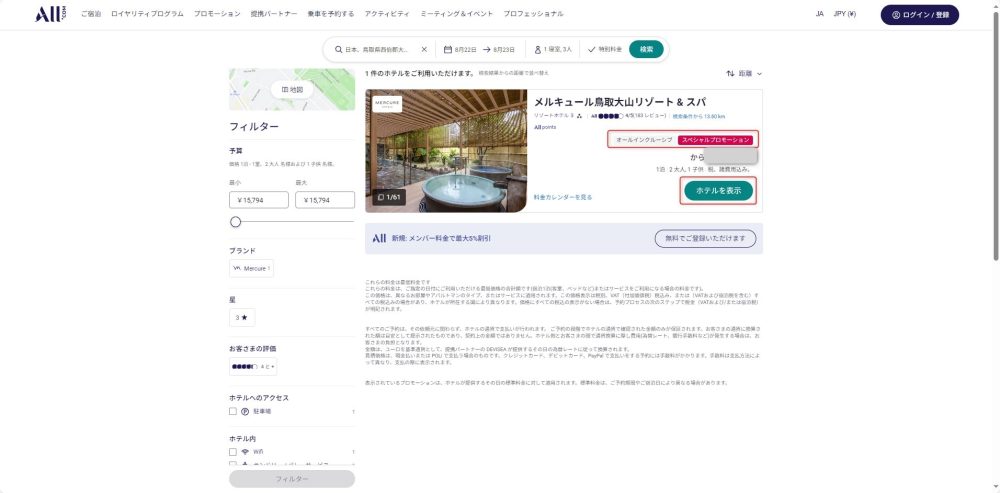Click the checkmark icon beside 特別料金
1000x493 pixels.
tap(591, 49)
